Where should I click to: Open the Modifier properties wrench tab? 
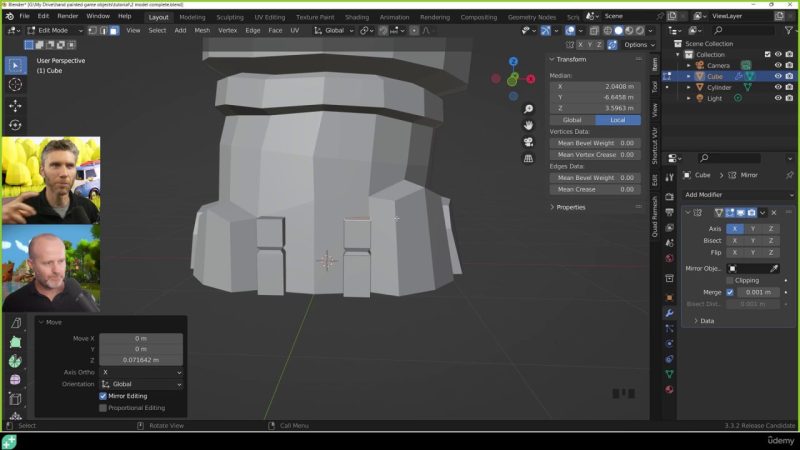pyautogui.click(x=669, y=314)
